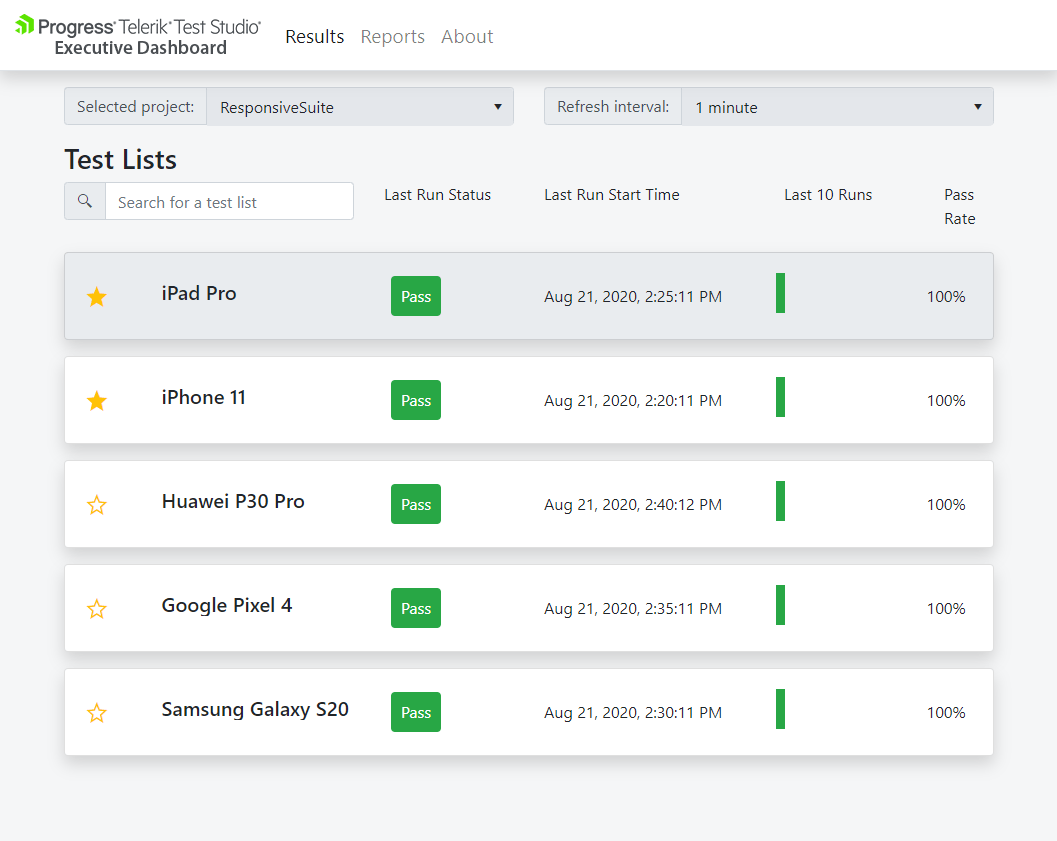Click the 100% pass rate for Google Pixel 4
Viewport: 1057px width, 841px height.
tap(946, 609)
